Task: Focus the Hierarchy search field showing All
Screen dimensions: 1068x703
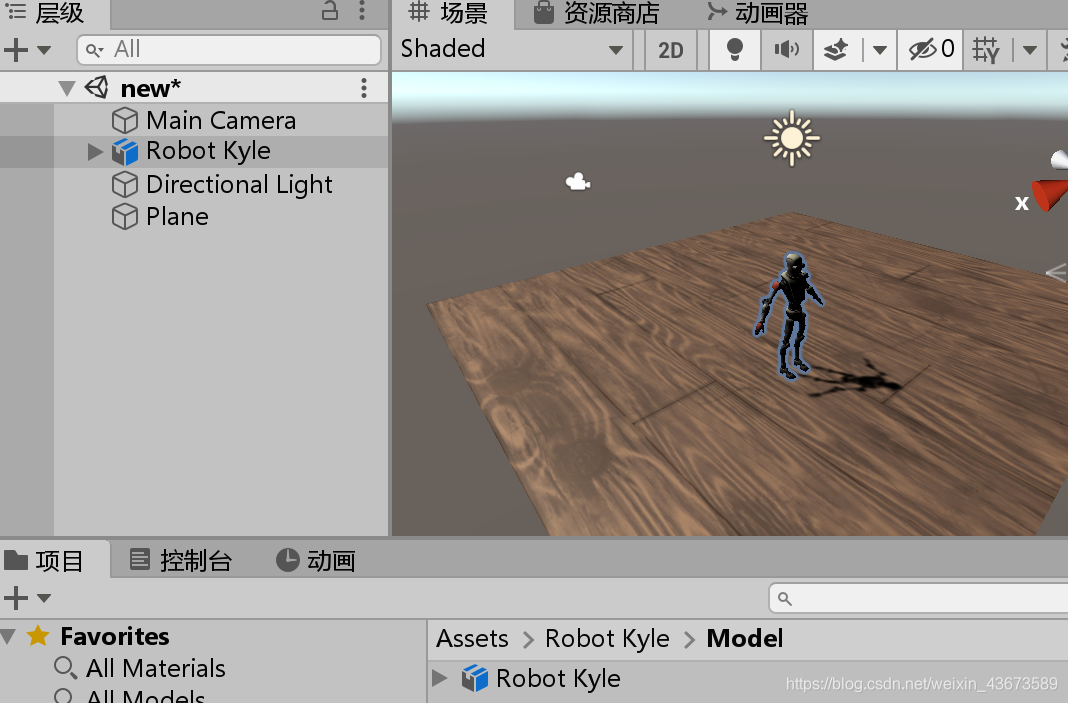Action: click(x=229, y=50)
